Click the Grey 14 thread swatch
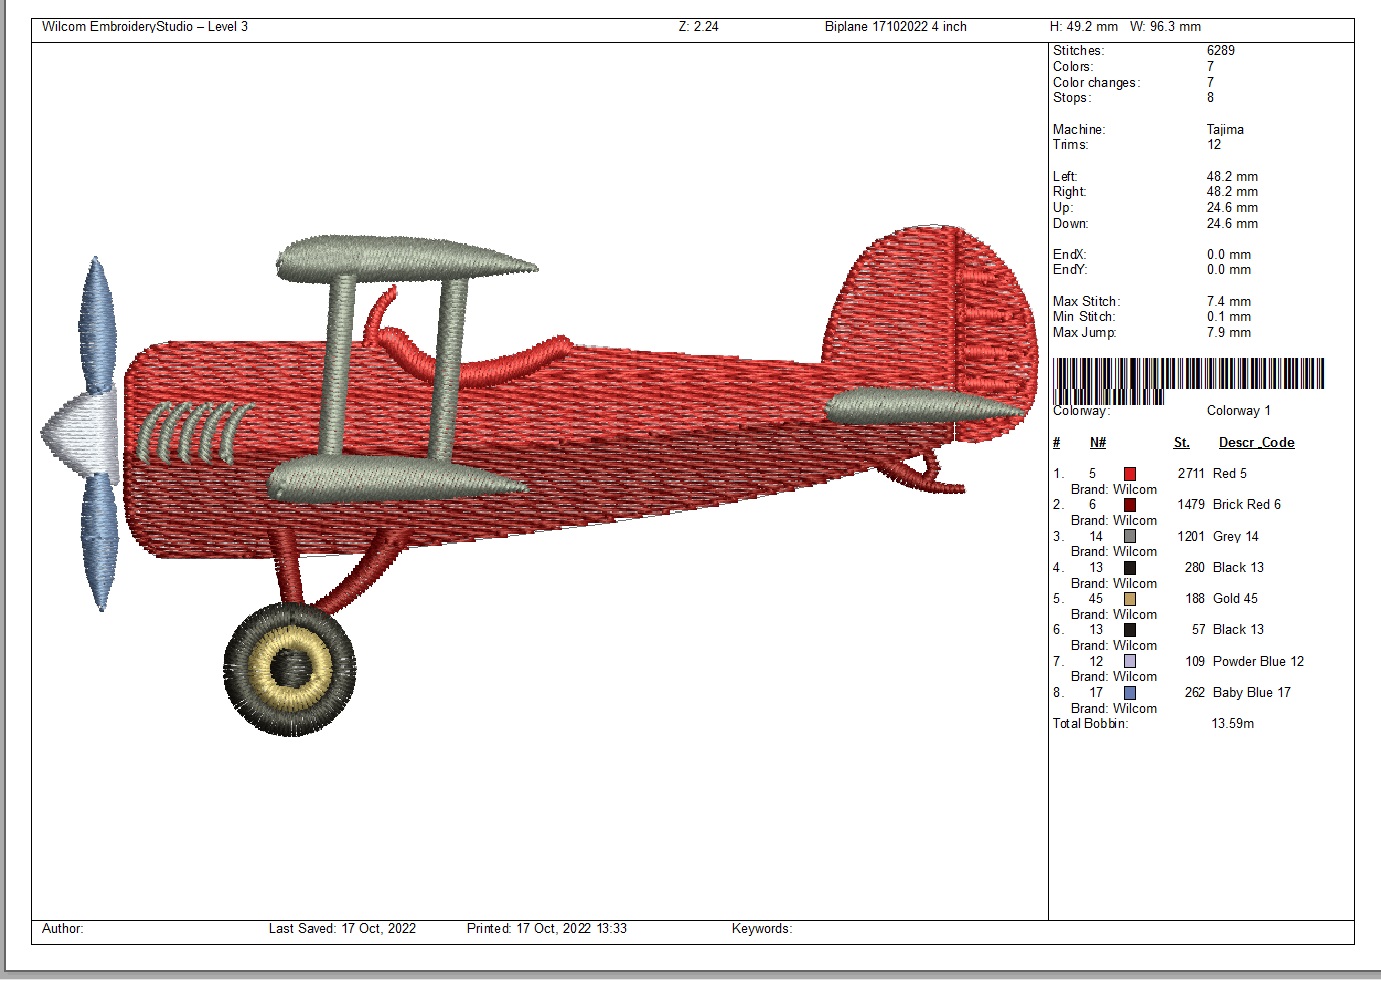Viewport: 1381px width, 981px height. click(1129, 537)
